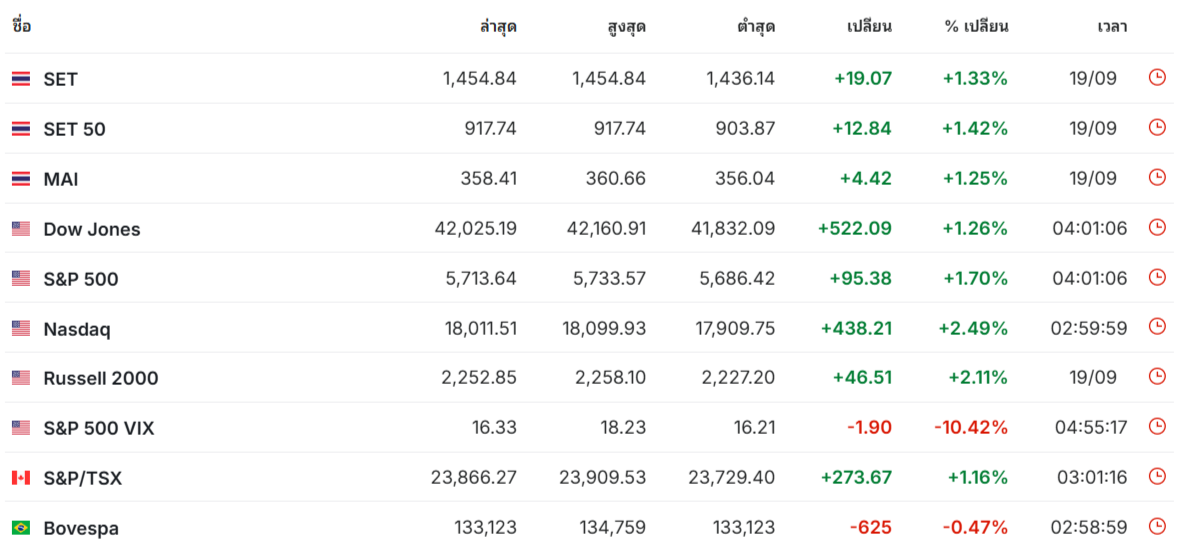Click Russell 2000 low 2,227.20
1178x543 pixels.
pyautogui.click(x=738, y=378)
